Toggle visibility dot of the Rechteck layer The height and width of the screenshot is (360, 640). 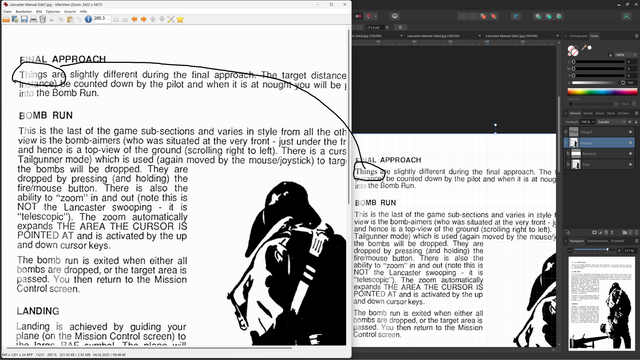click(631, 153)
